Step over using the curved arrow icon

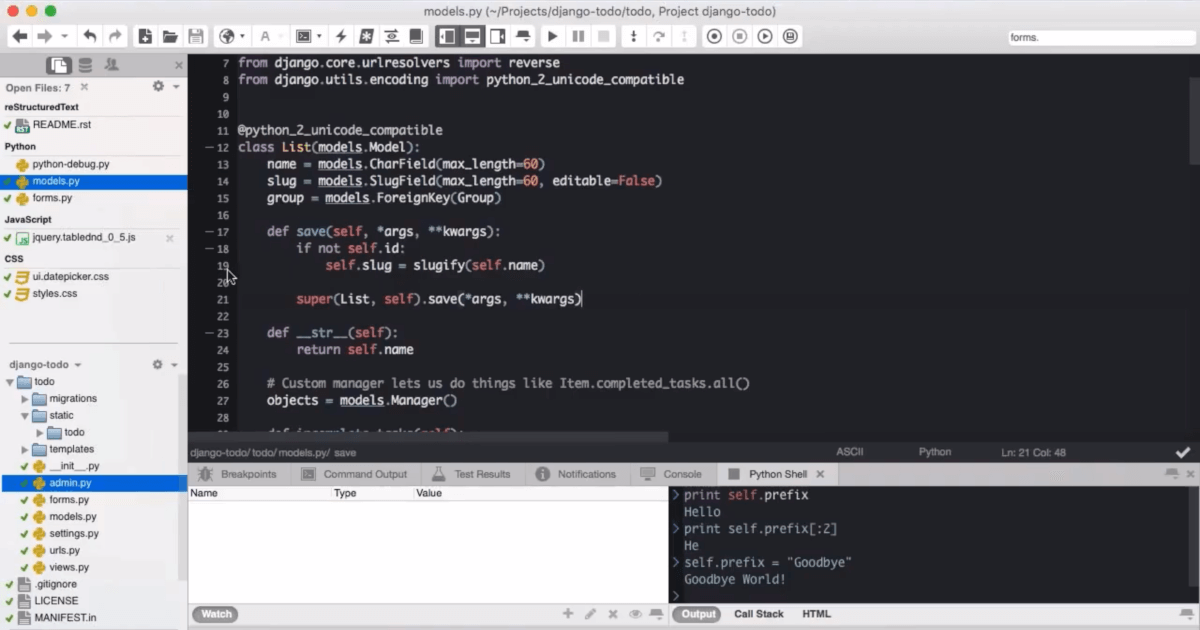(x=659, y=36)
